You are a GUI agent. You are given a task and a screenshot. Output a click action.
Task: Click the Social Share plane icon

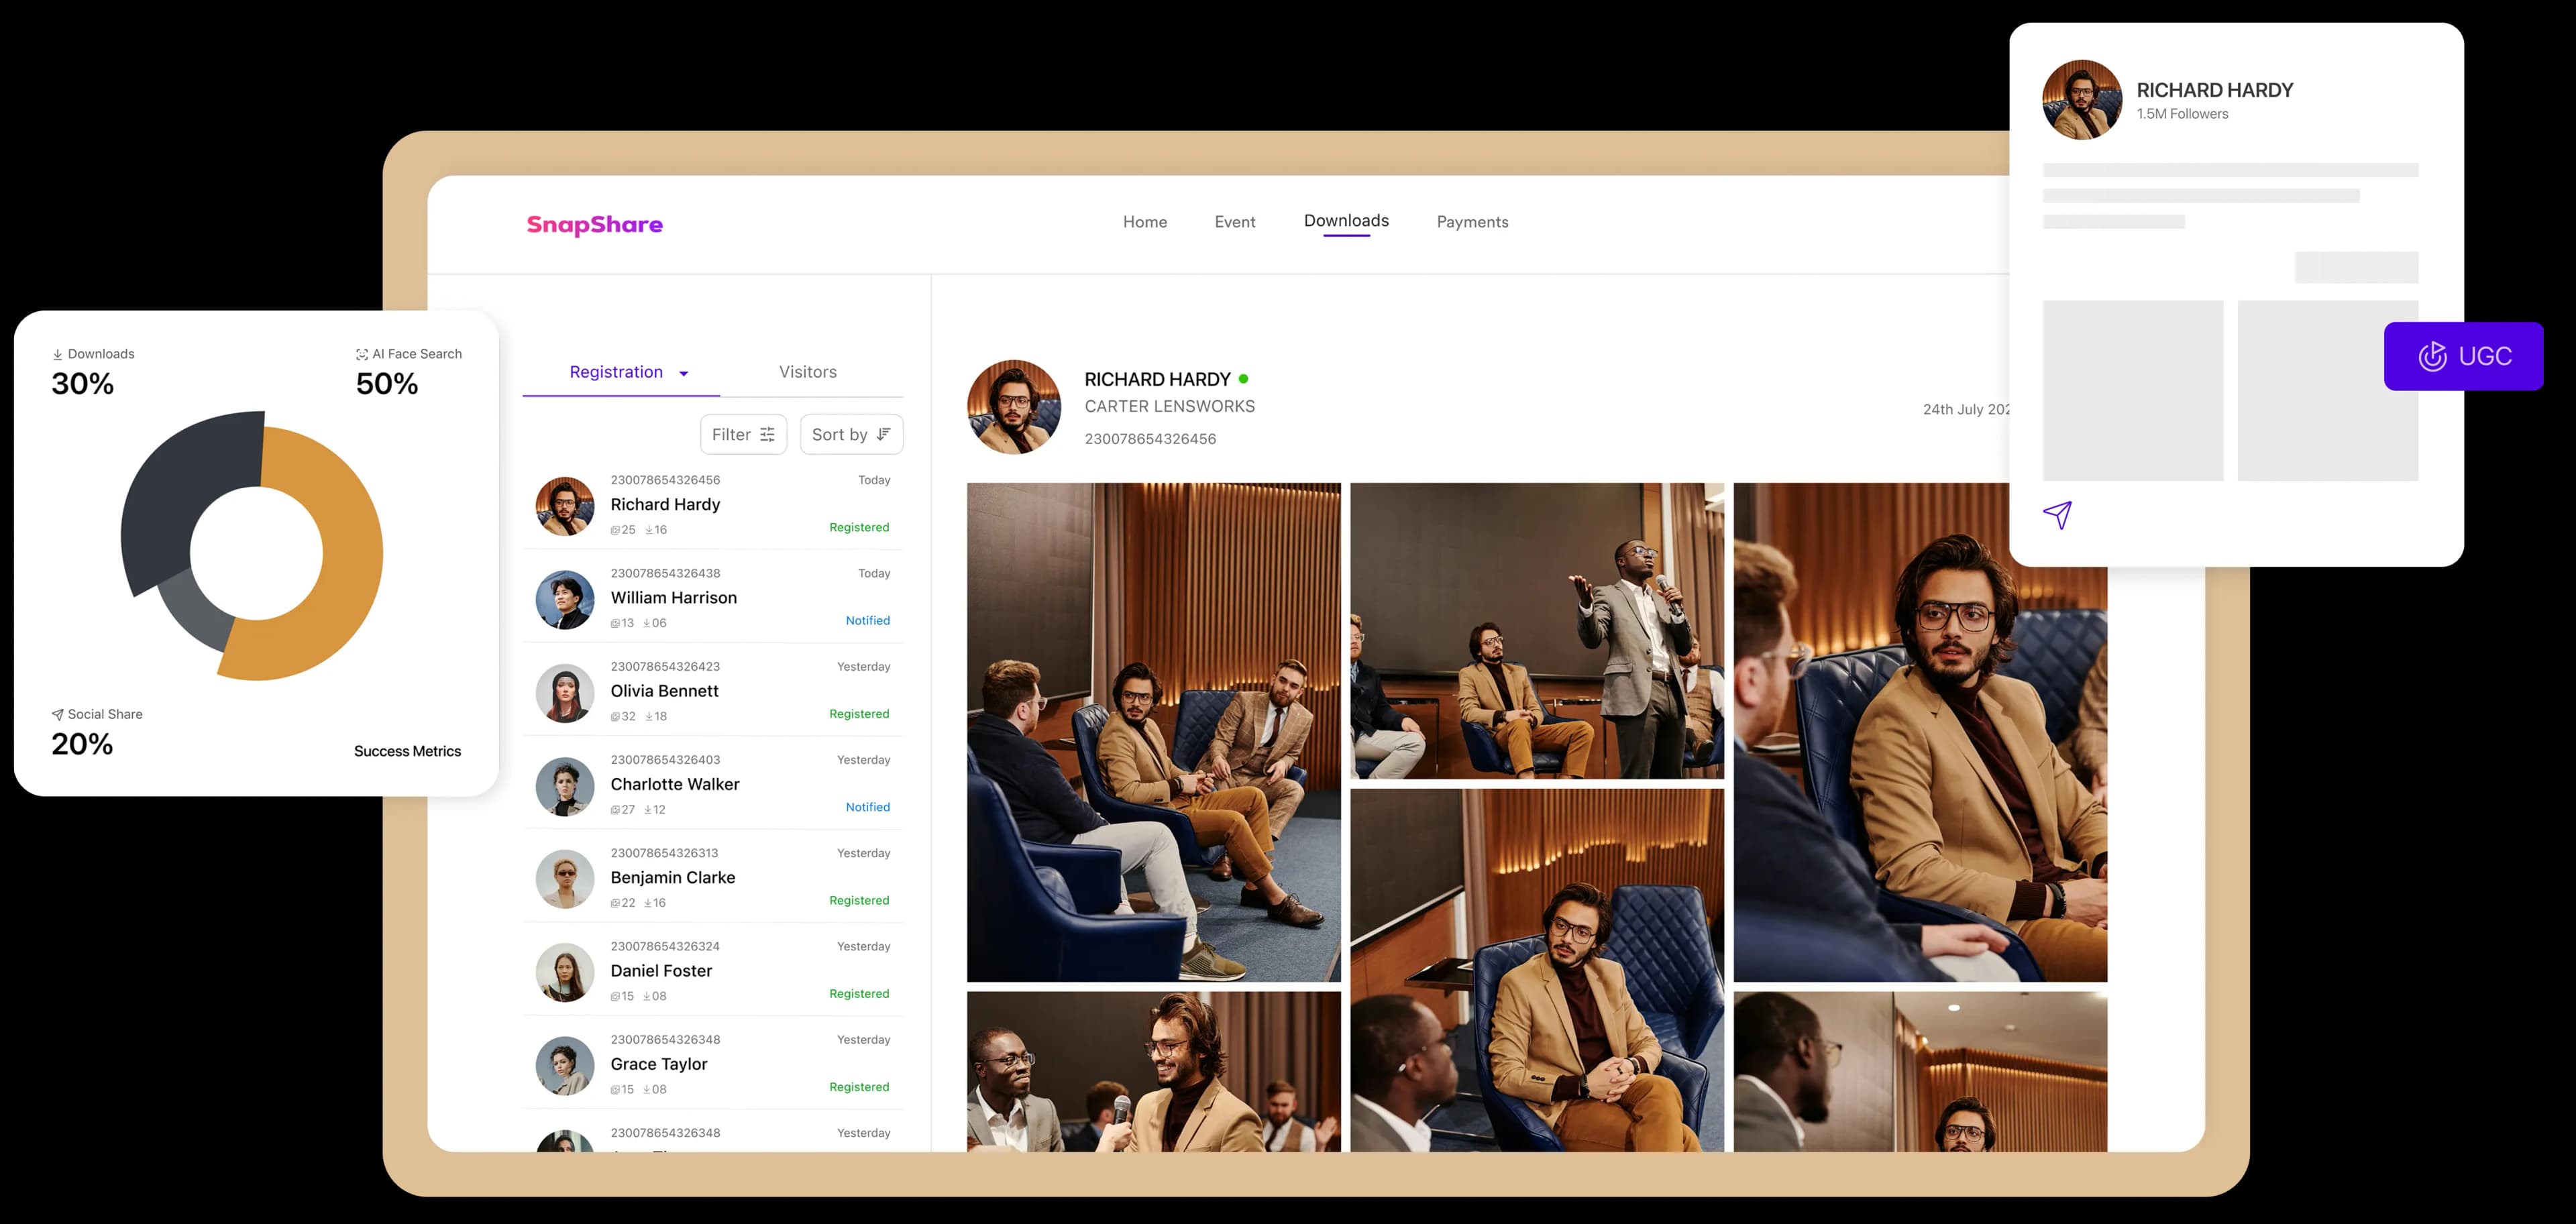coord(57,715)
